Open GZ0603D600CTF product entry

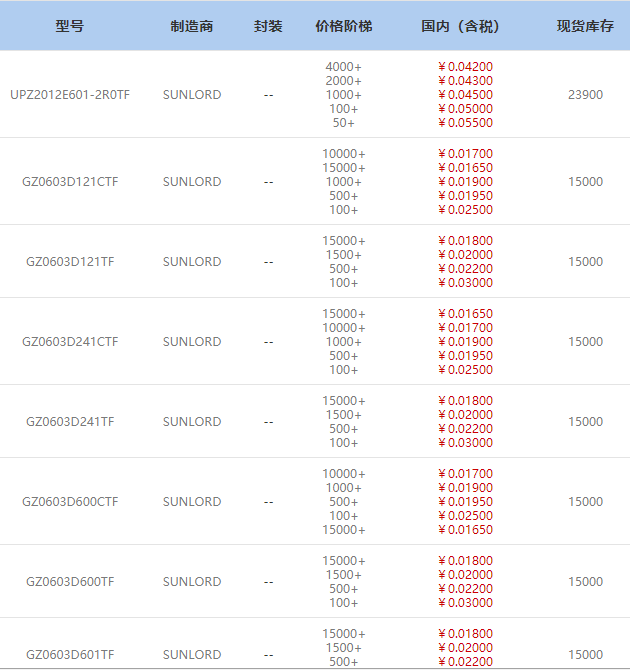70,502
